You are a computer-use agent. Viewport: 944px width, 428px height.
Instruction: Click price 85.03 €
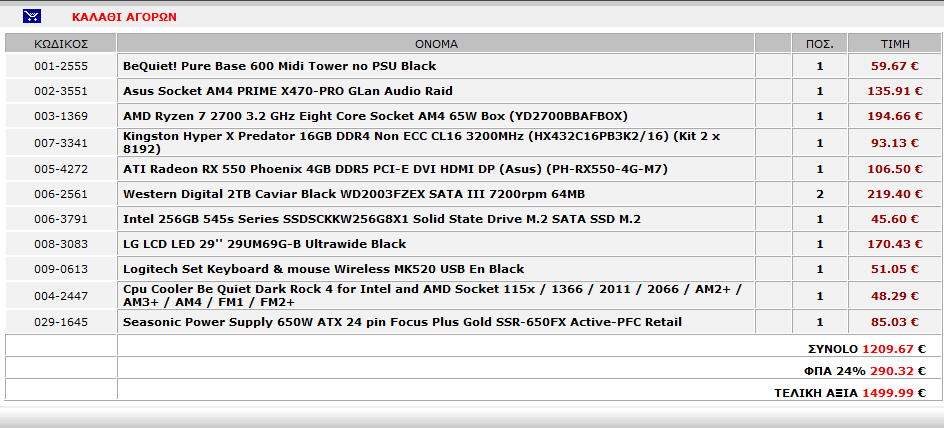895,323
